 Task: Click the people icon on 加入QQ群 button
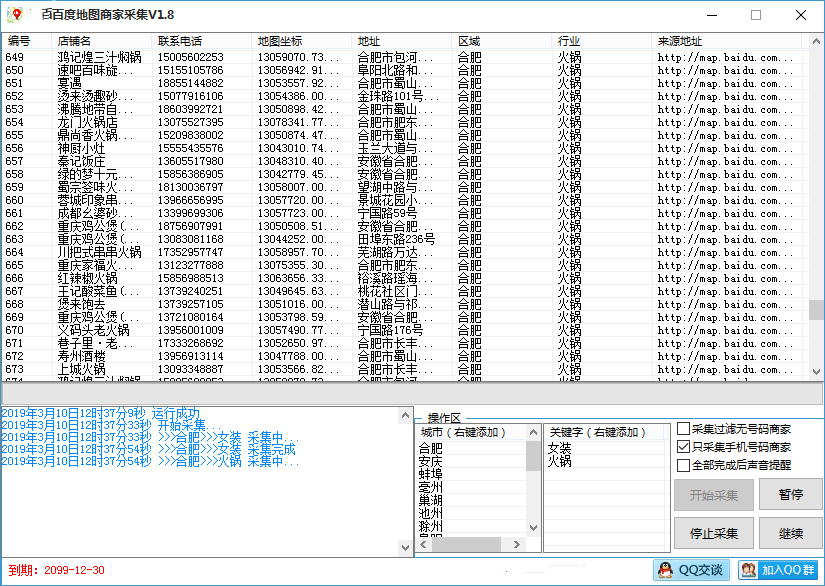[749, 570]
